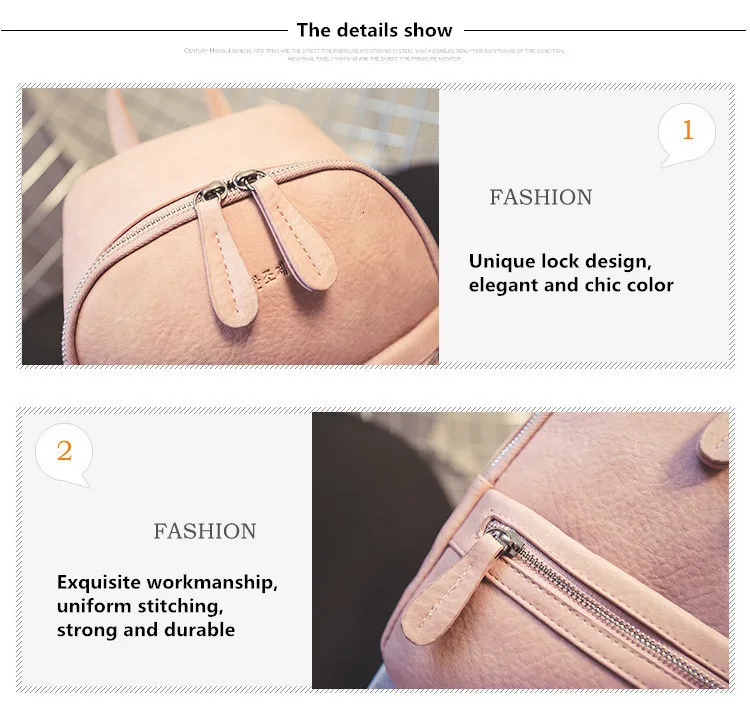Click the second FASHION label
Screen dimensions: 750x719
[205, 531]
